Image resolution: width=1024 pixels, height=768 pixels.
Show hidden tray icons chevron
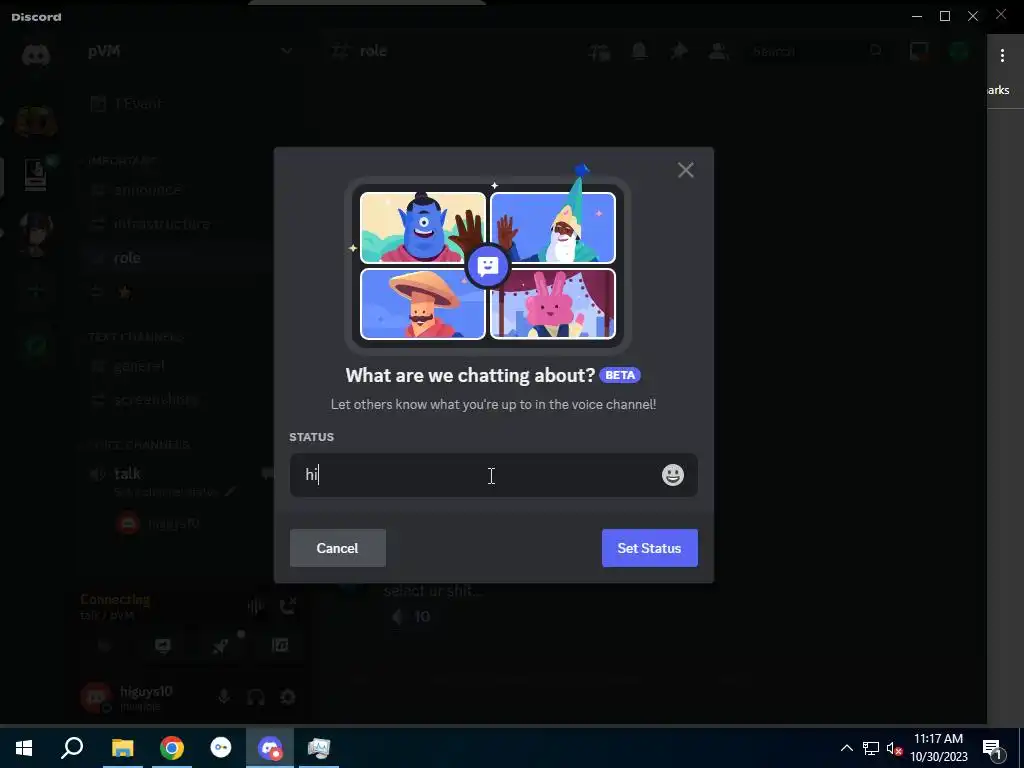point(846,748)
